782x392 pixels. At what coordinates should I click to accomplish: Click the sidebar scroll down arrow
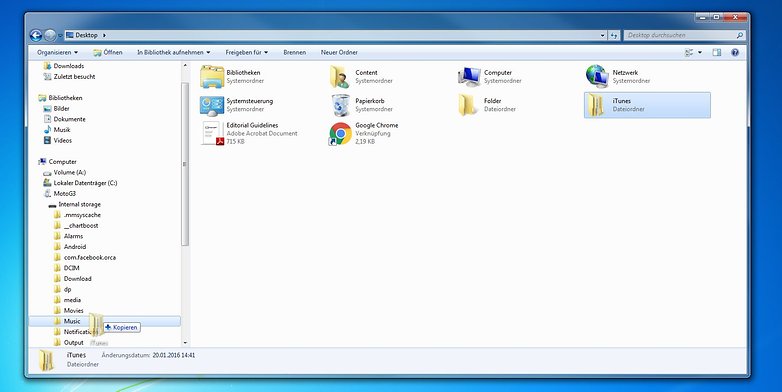185,343
